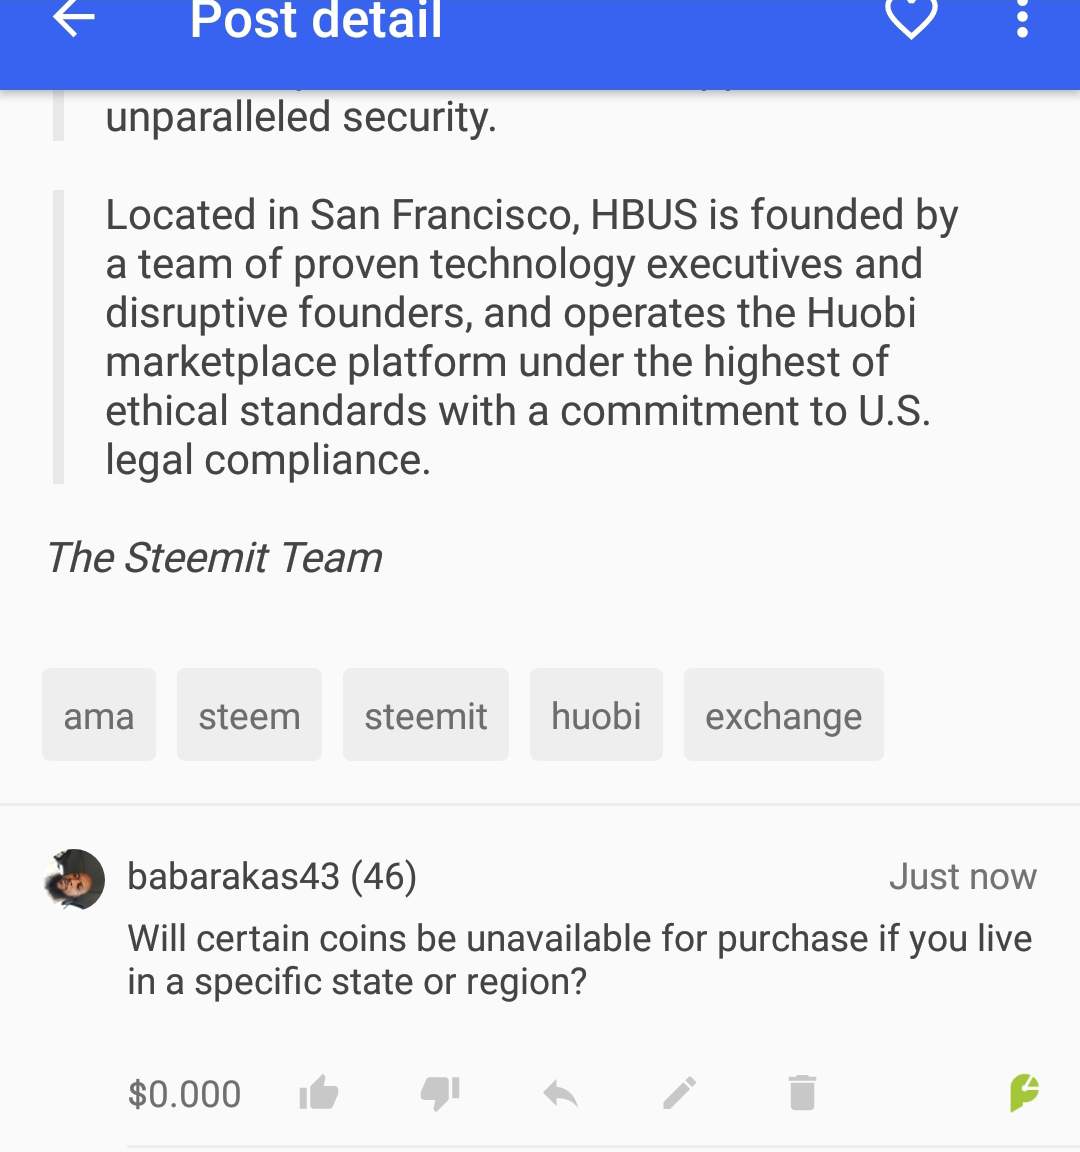1080x1152 pixels.
Task: Delete the comment with trash icon
Action: [x=802, y=1093]
